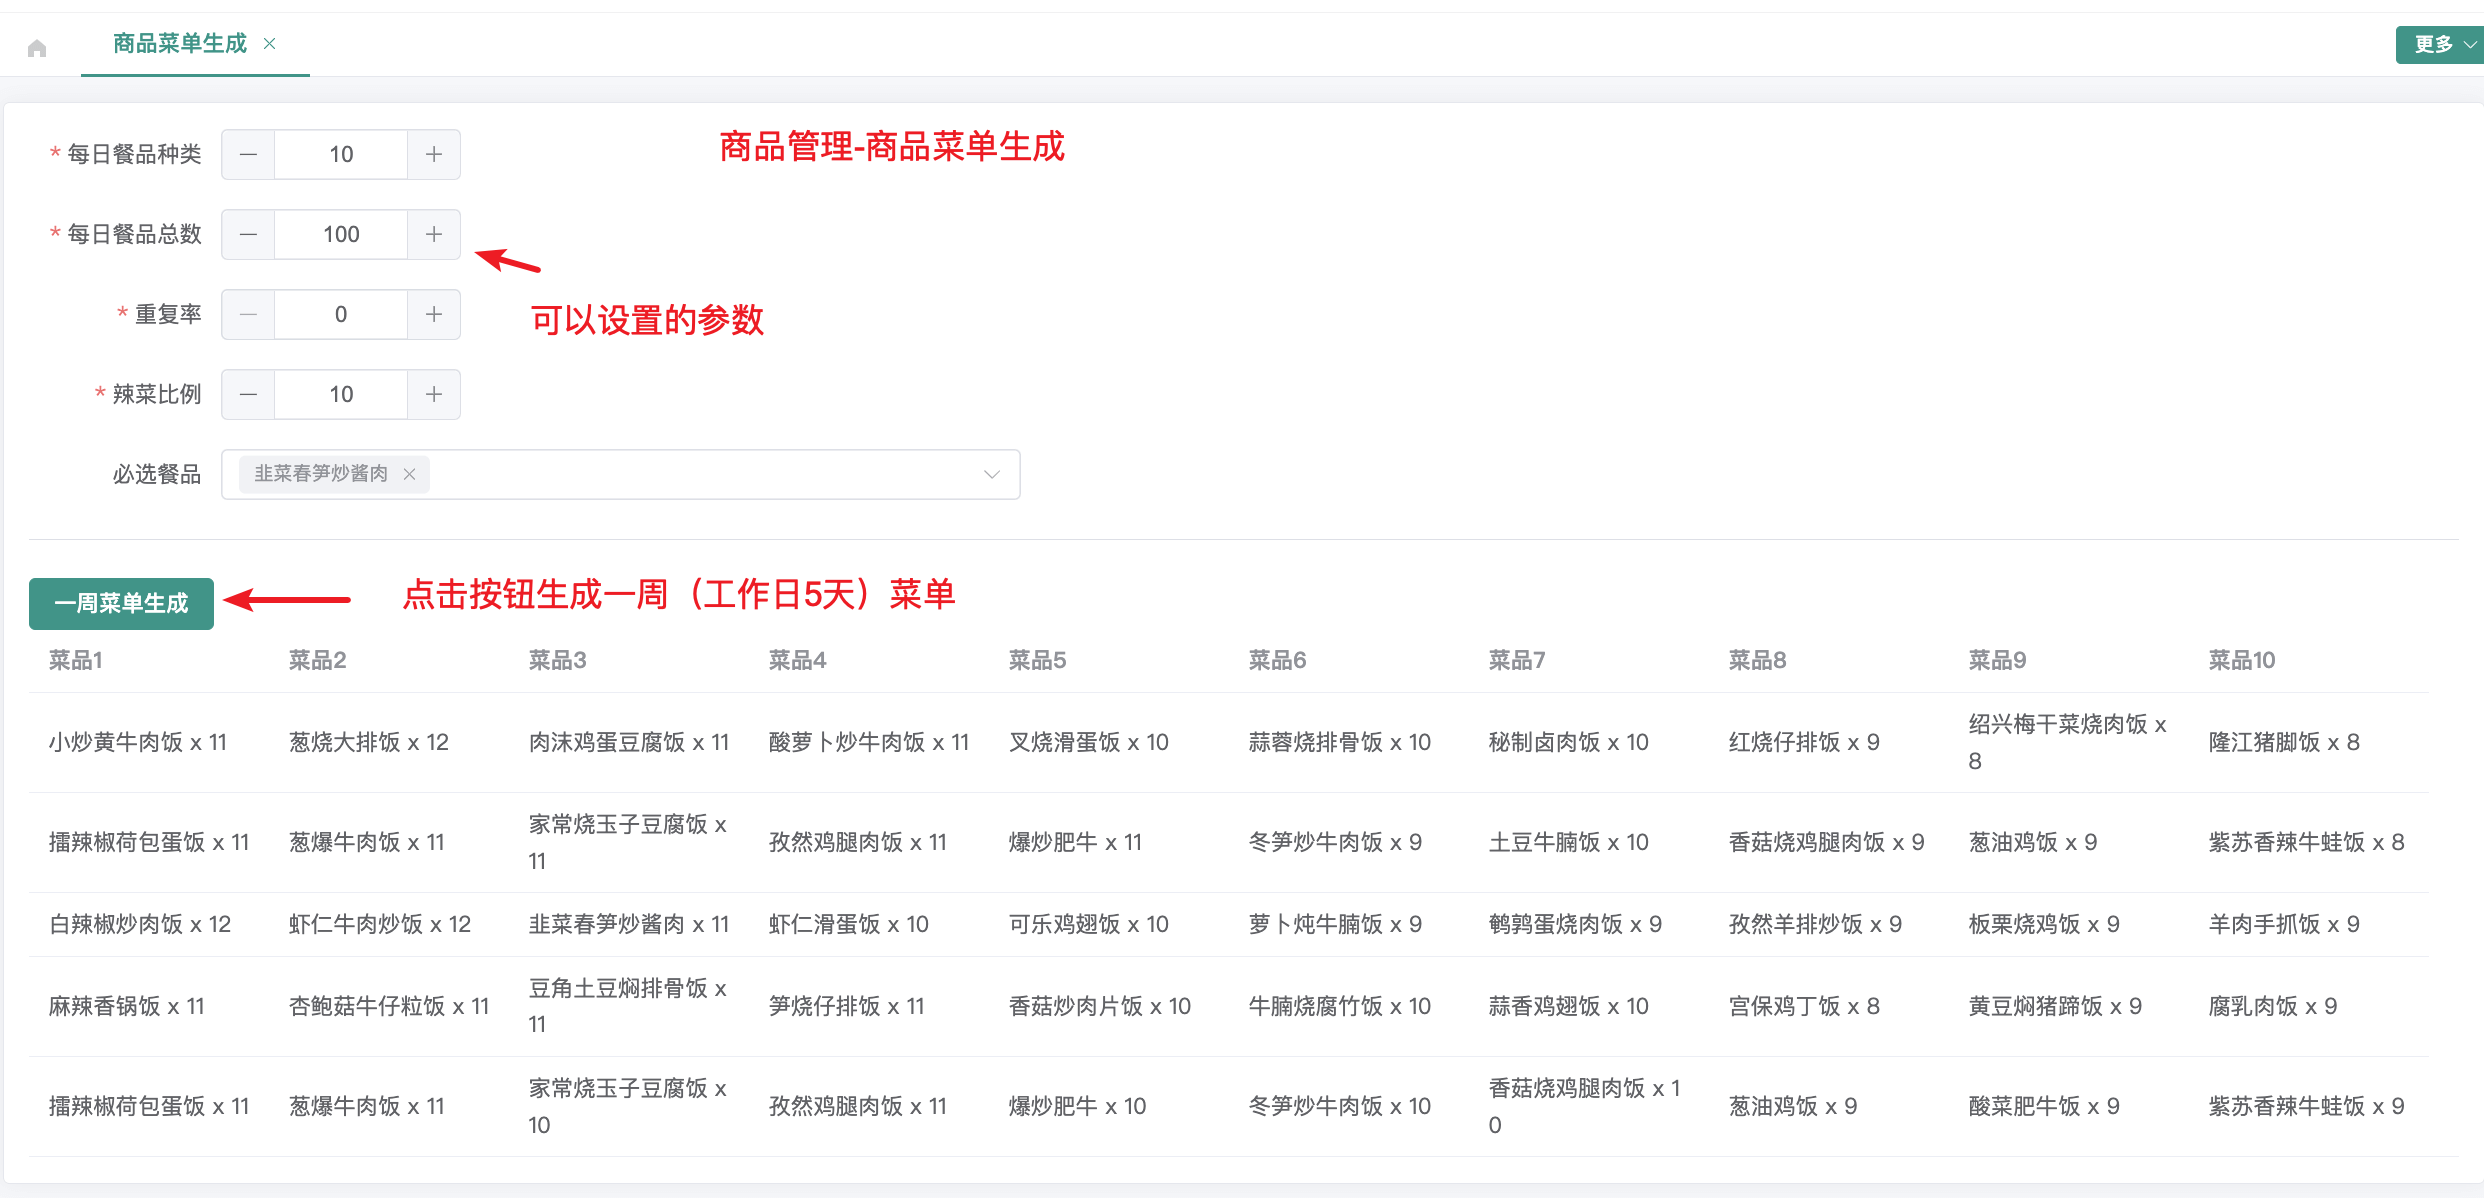Decrease 辣菜比例 with minus button
2484x1198 pixels.
click(248, 394)
